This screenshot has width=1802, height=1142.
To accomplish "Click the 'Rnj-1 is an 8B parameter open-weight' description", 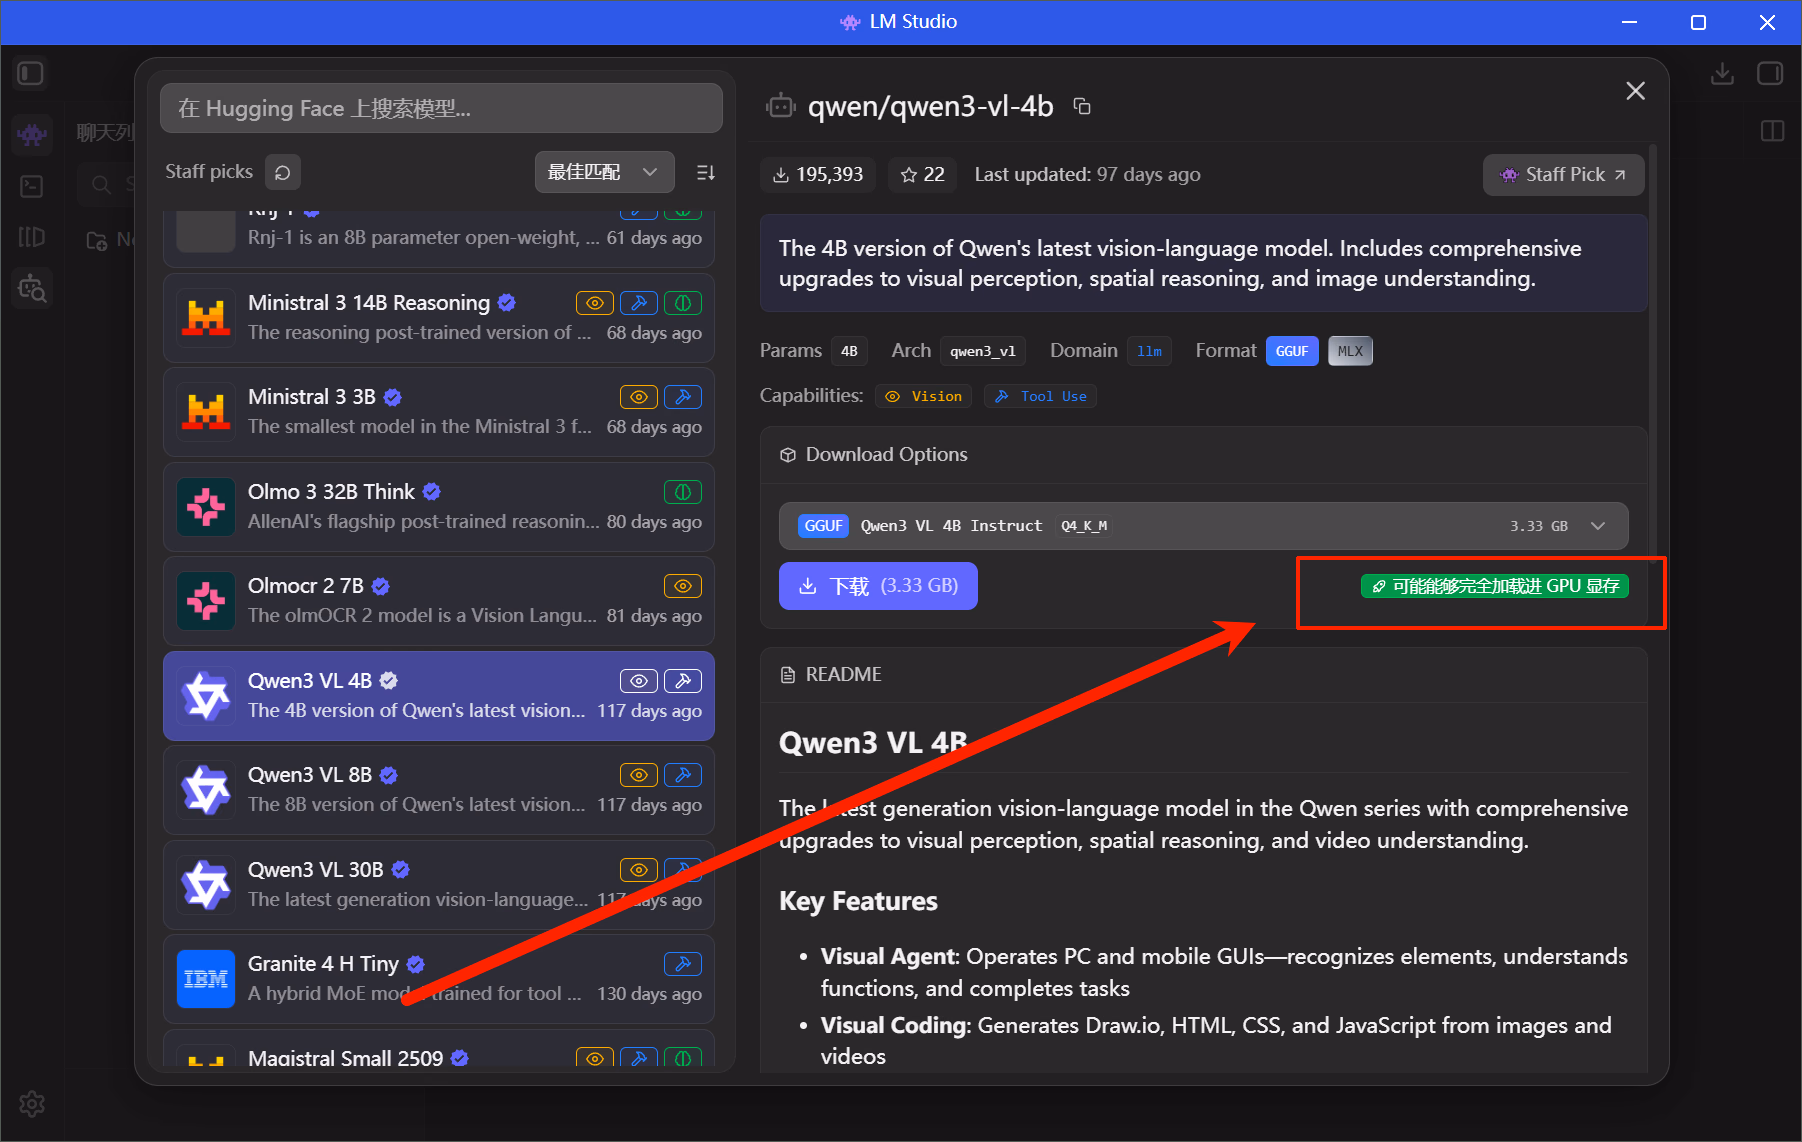I will click(424, 238).
